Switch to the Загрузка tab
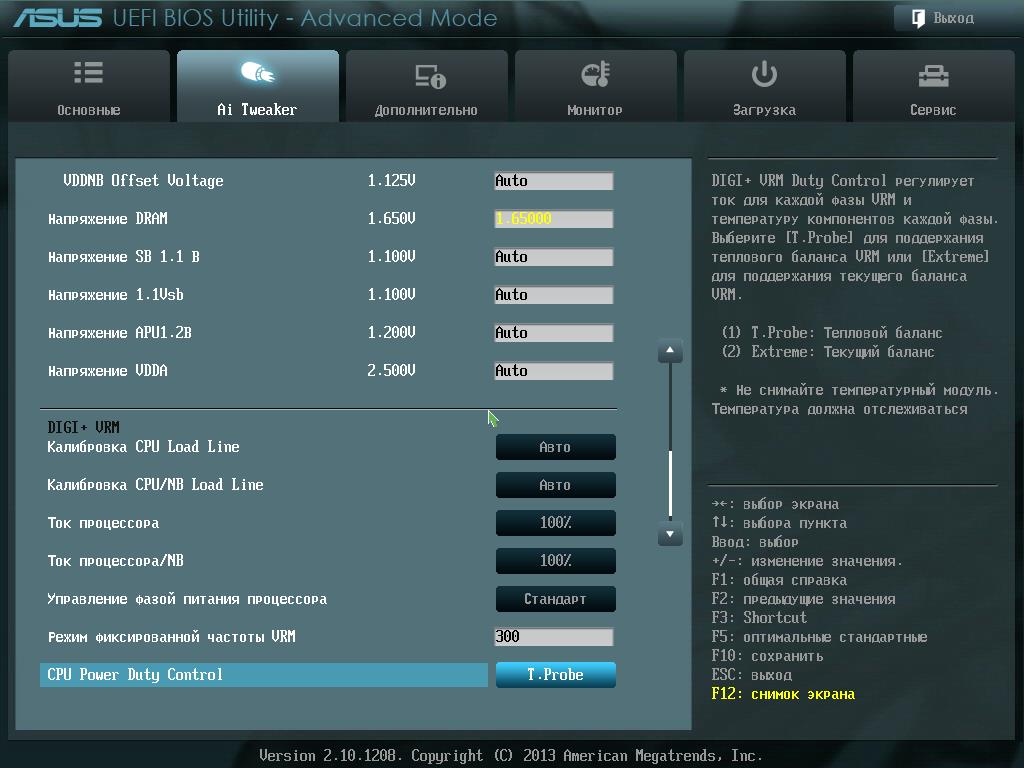Image resolution: width=1024 pixels, height=768 pixels. pyautogui.click(x=765, y=86)
